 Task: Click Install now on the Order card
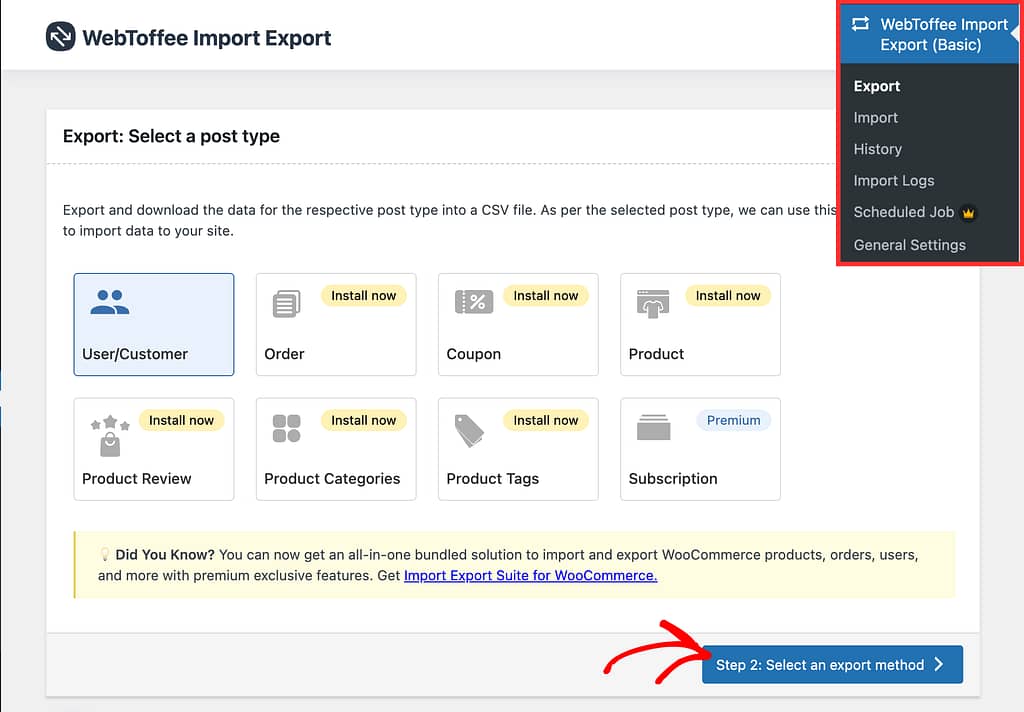(363, 295)
